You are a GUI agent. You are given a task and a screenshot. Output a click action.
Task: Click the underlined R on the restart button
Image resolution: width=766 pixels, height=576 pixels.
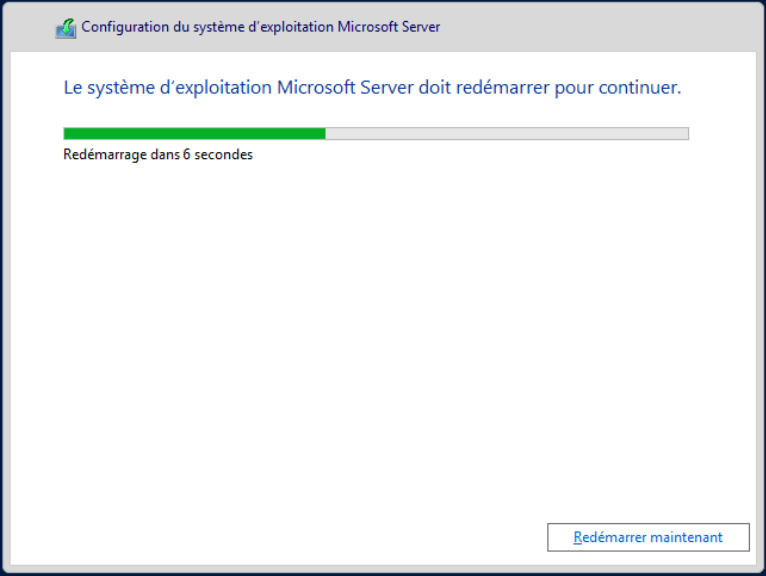(x=578, y=537)
